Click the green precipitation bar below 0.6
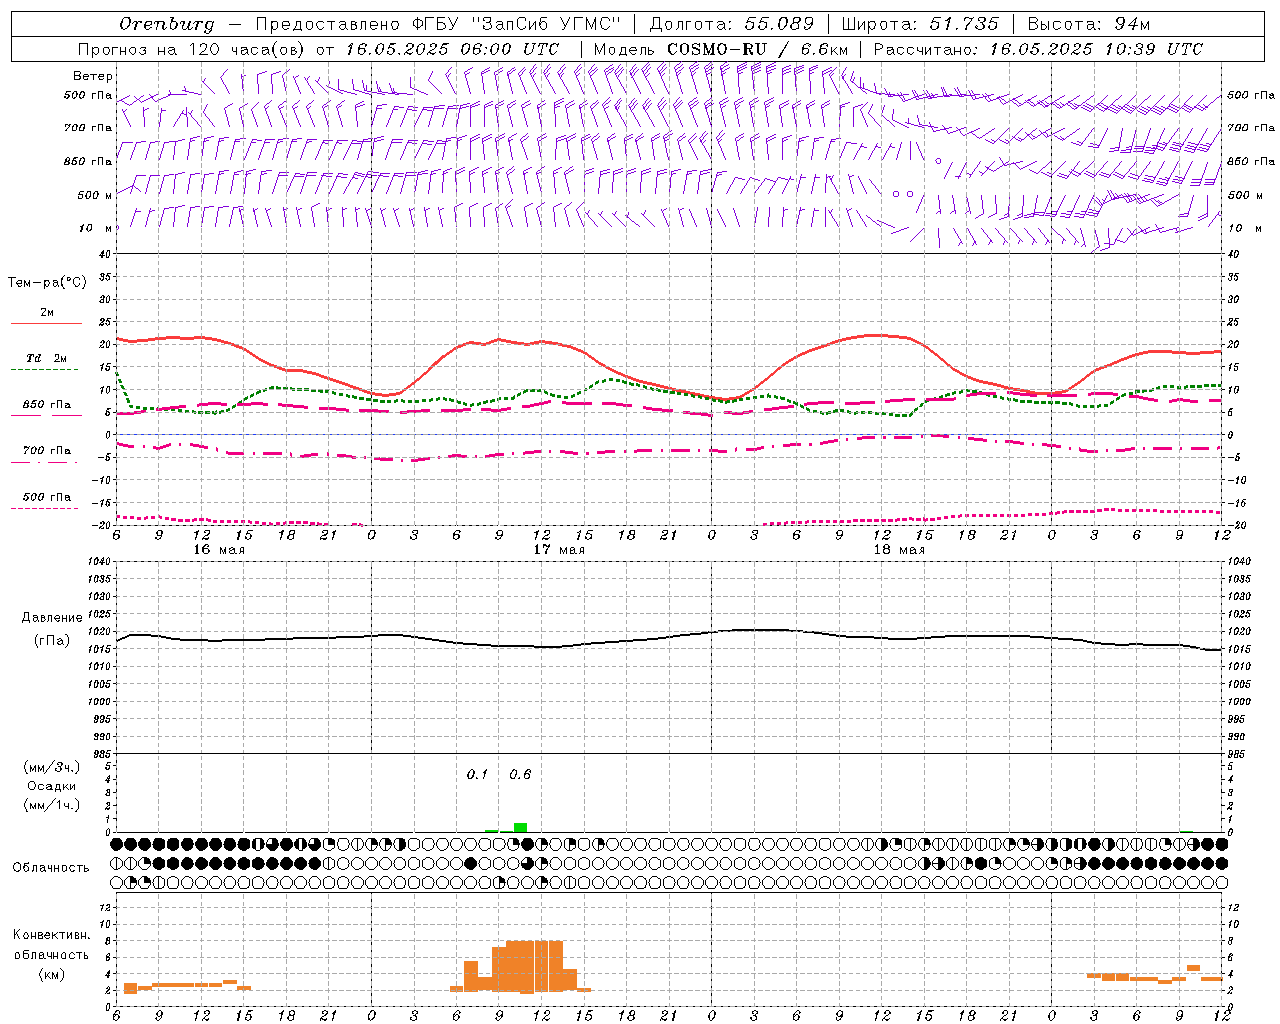Screen dimensions: 1280x1024 click(520, 827)
